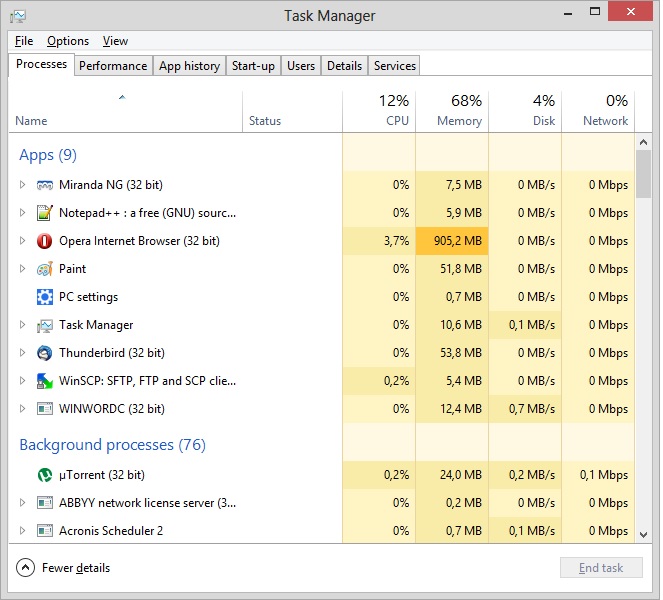Collapse view using the Fewer details arrow
The image size is (663, 600).
point(26,568)
